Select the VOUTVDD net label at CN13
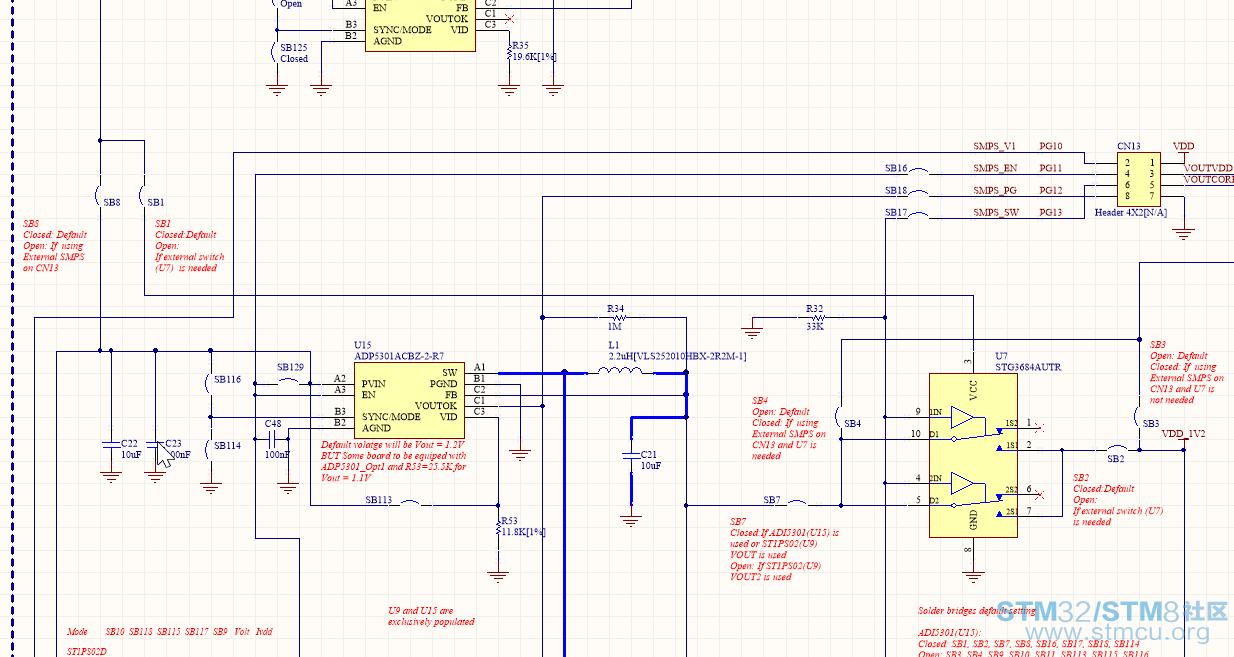Image resolution: width=1234 pixels, height=657 pixels. (x=1209, y=169)
